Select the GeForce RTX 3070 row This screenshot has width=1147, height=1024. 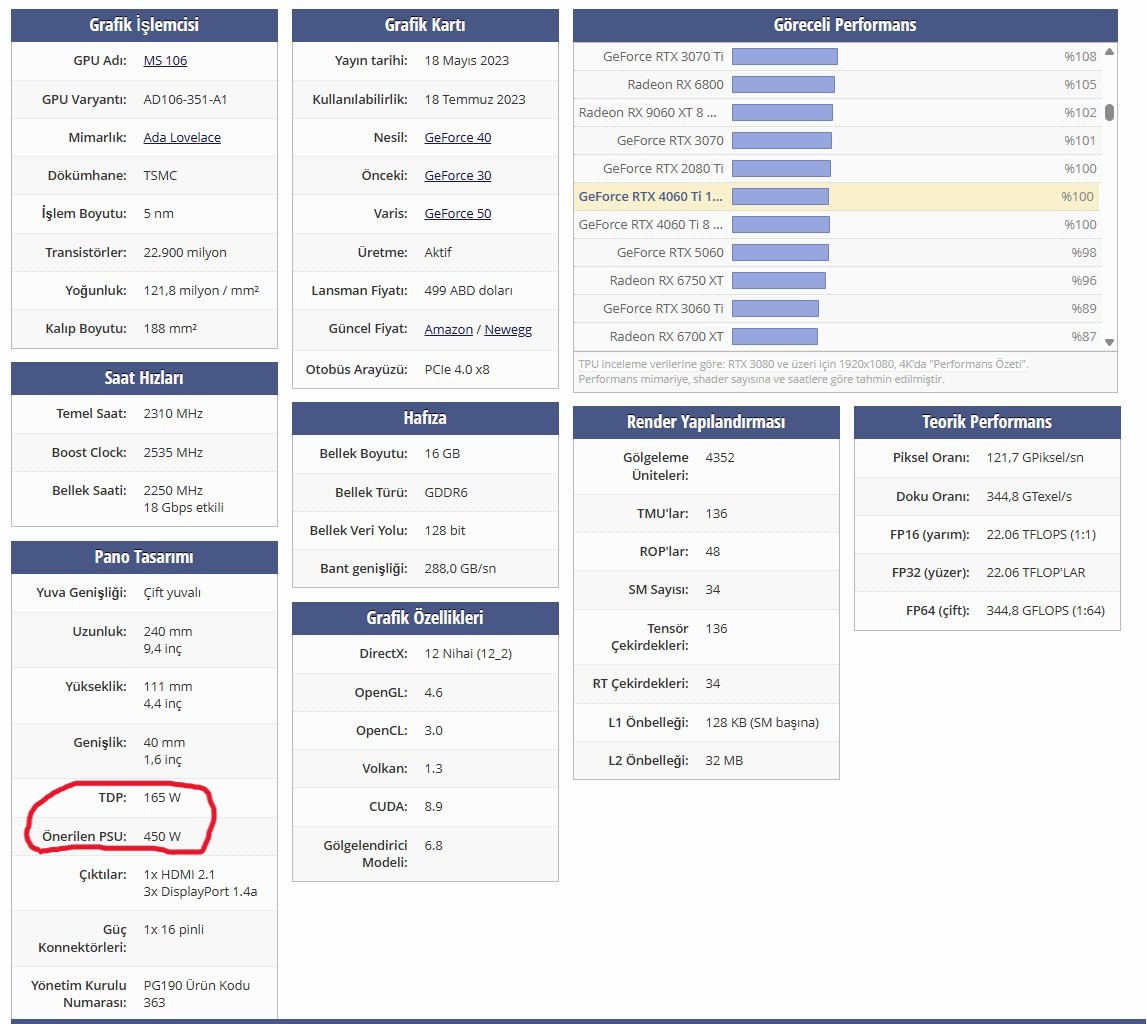tap(836, 140)
